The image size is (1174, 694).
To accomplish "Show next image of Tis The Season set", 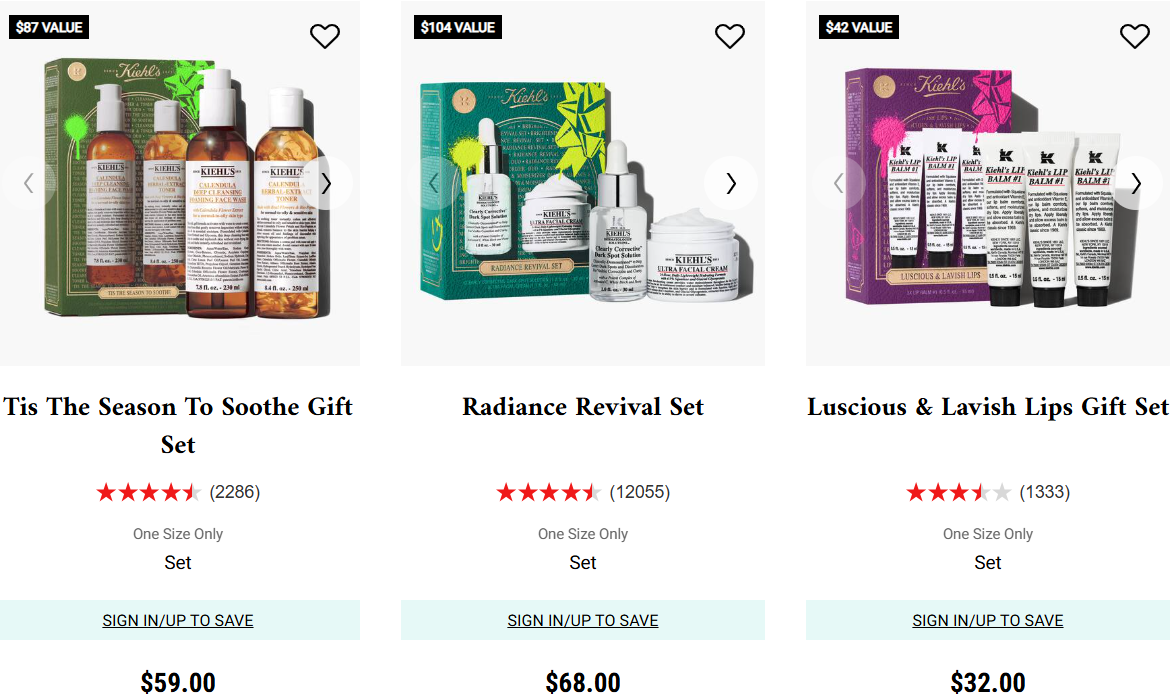I will (326, 183).
